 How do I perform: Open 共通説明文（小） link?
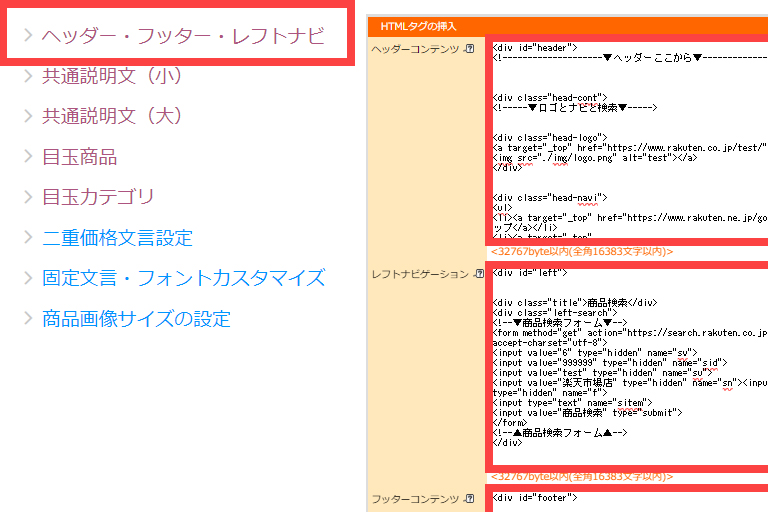(112, 76)
